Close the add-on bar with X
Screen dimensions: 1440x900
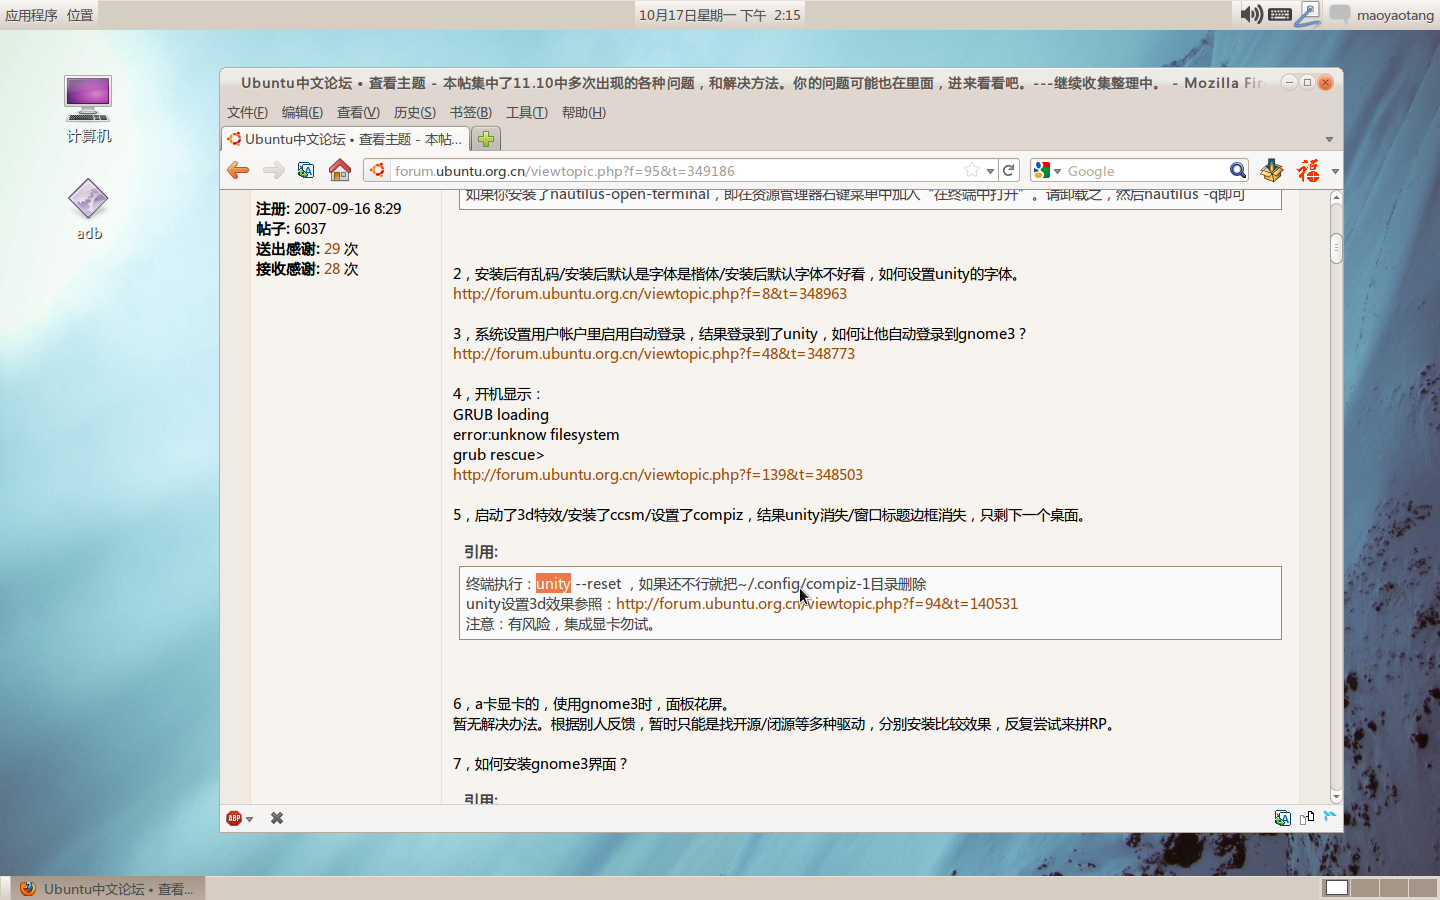tap(277, 818)
